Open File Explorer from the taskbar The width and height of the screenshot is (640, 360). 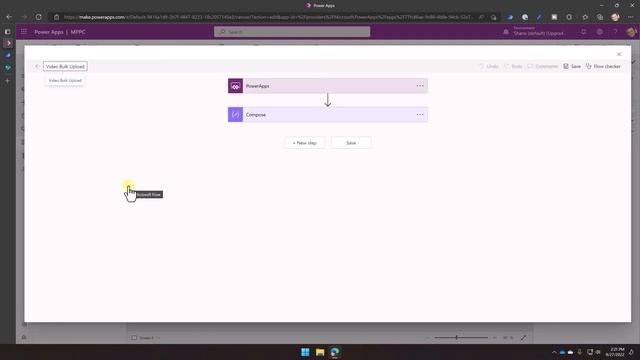320,352
